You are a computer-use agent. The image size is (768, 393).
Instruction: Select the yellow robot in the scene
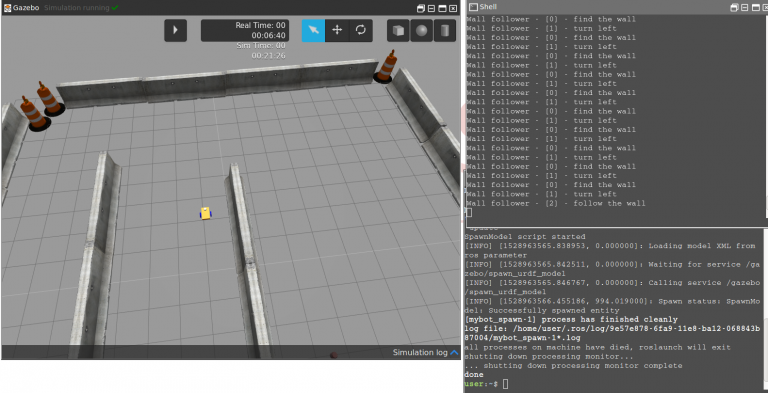pyautogui.click(x=206, y=213)
